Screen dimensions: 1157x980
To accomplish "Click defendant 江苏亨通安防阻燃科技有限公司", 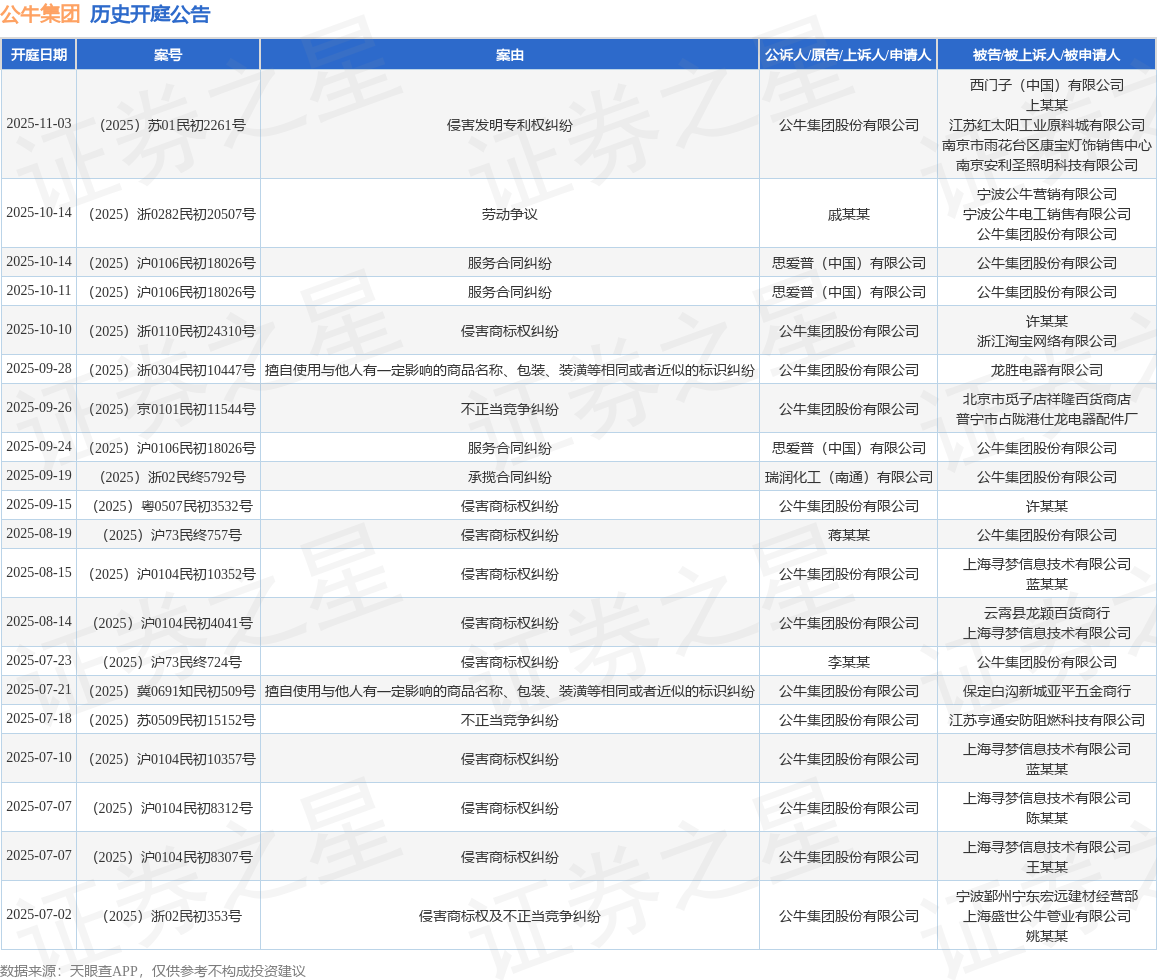I will pyautogui.click(x=1047, y=720).
